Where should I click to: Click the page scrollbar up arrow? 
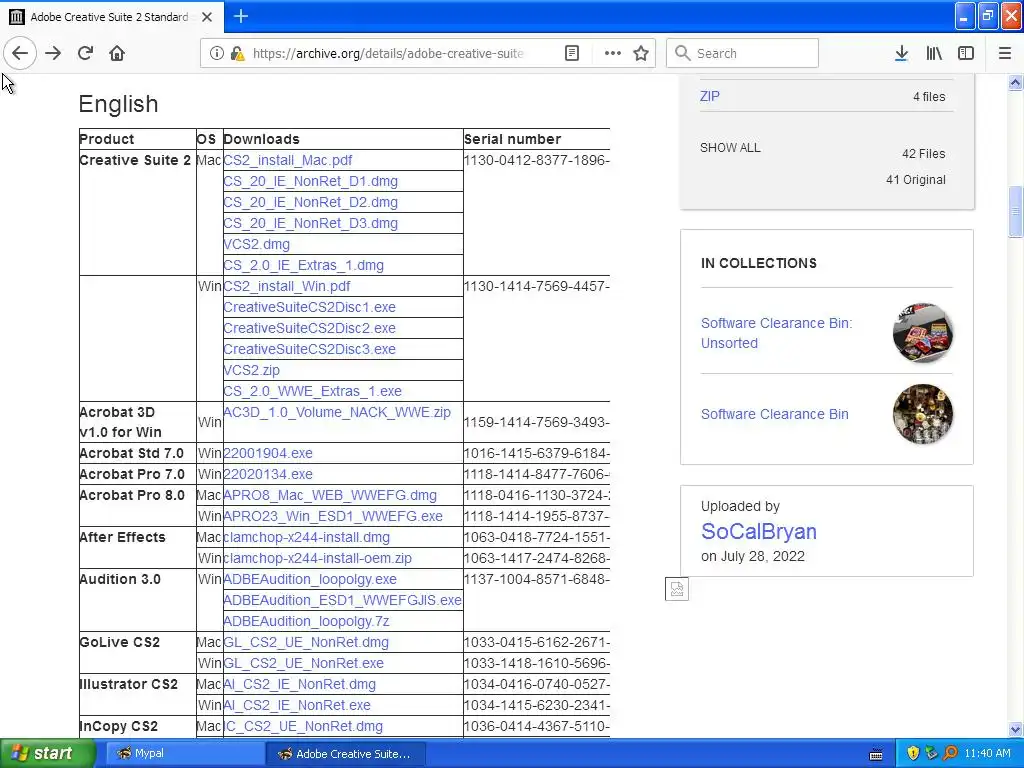coord(1015,82)
